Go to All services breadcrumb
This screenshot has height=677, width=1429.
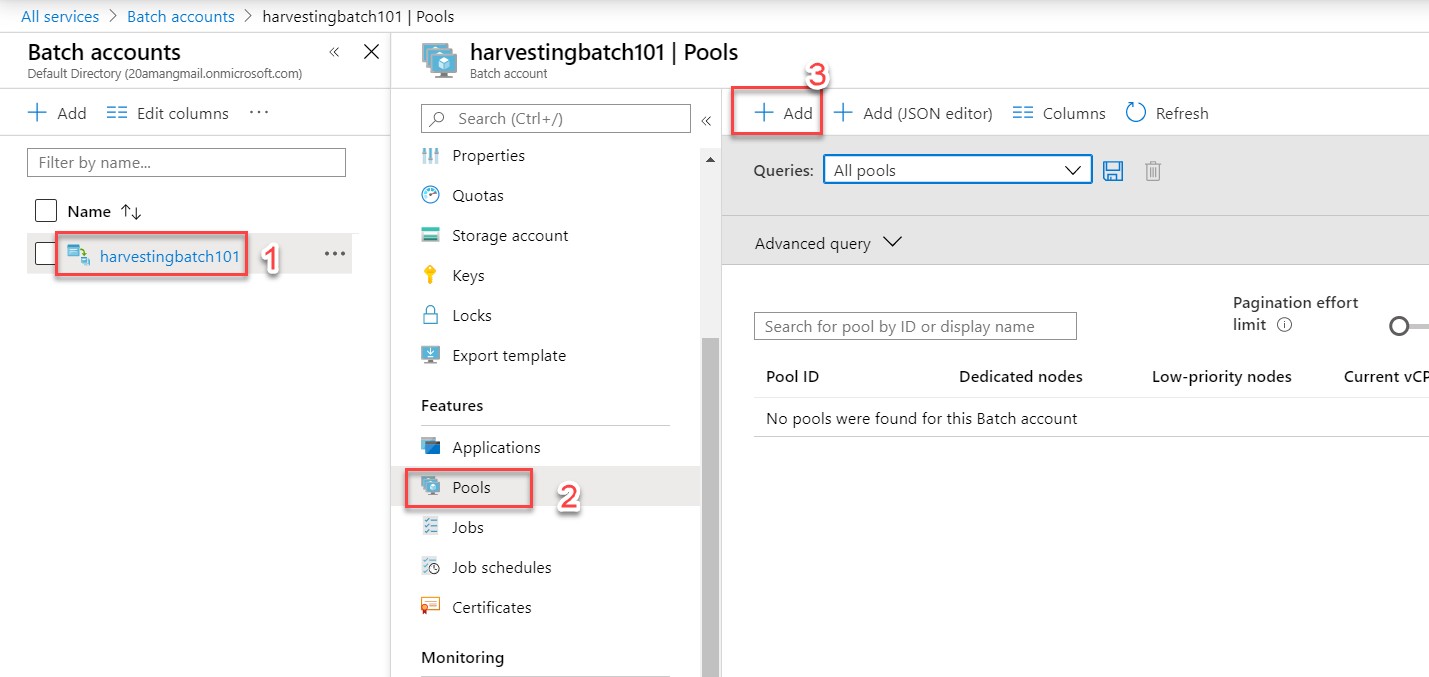60,16
